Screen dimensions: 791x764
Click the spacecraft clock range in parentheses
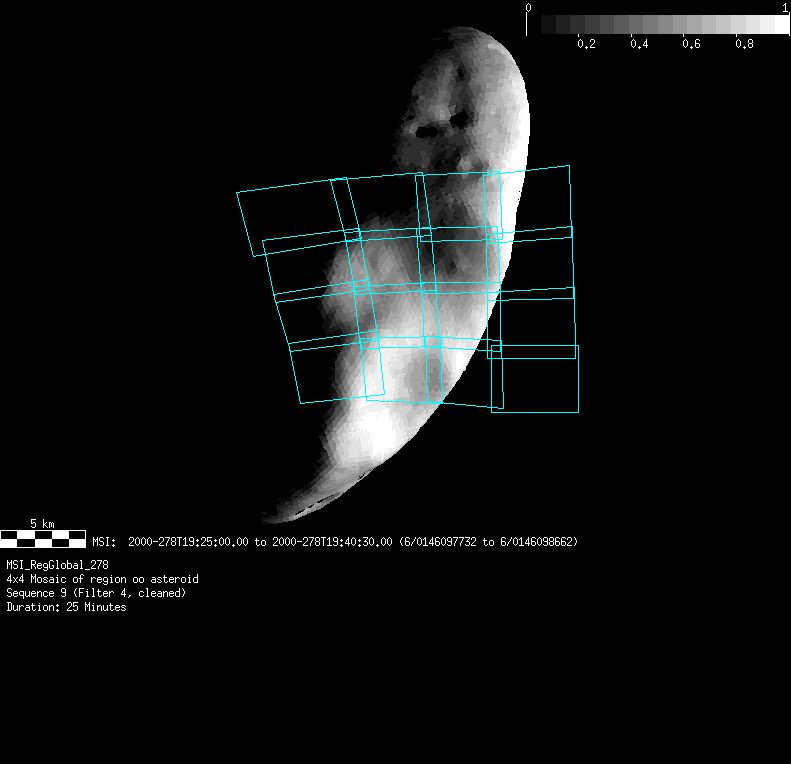click(488, 542)
